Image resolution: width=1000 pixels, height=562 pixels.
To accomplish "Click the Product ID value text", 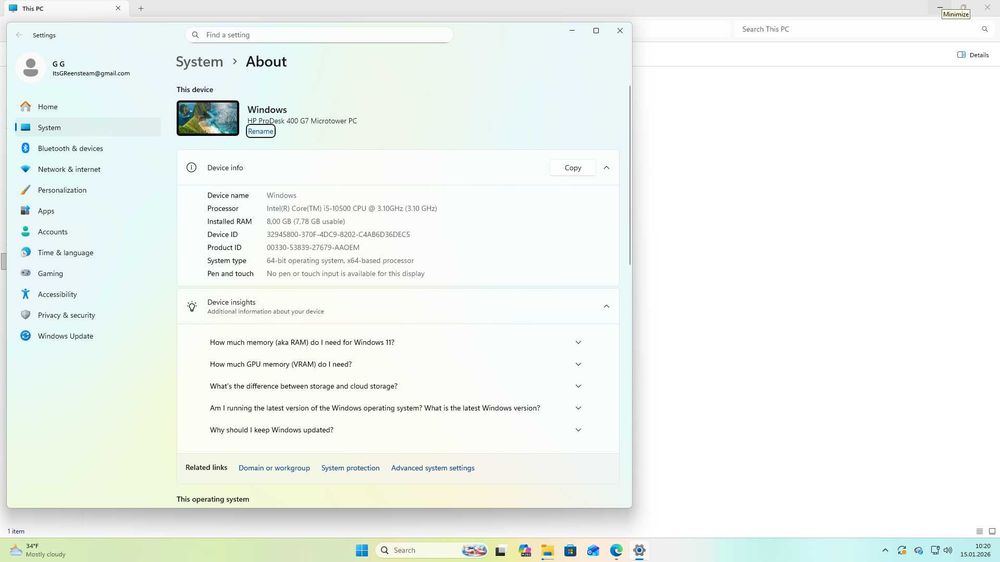I will [x=313, y=248].
